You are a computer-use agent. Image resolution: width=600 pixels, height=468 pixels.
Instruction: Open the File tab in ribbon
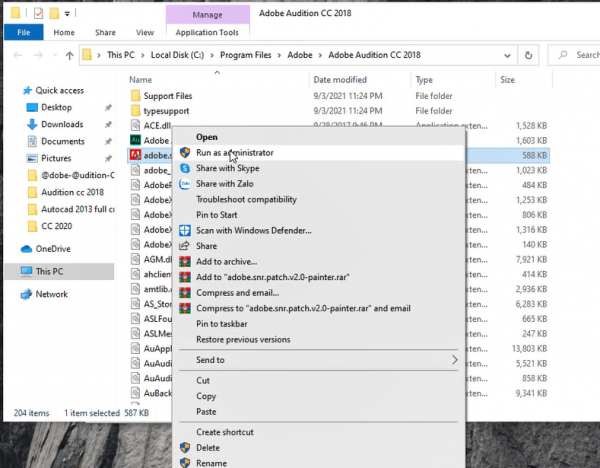(23, 32)
